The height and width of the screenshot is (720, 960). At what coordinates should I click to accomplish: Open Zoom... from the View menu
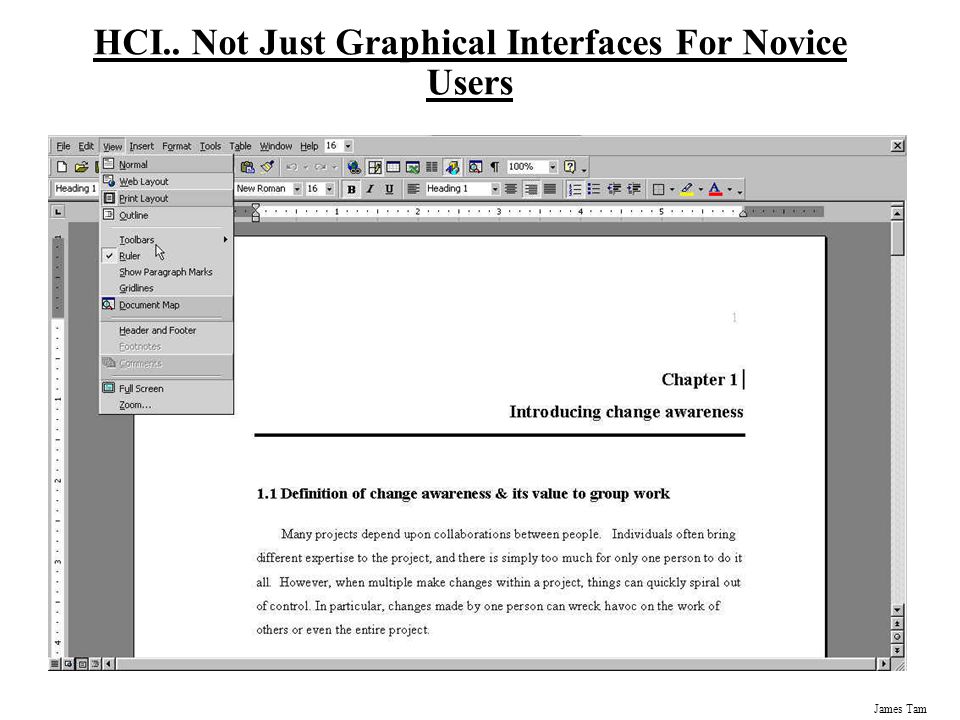166,405
